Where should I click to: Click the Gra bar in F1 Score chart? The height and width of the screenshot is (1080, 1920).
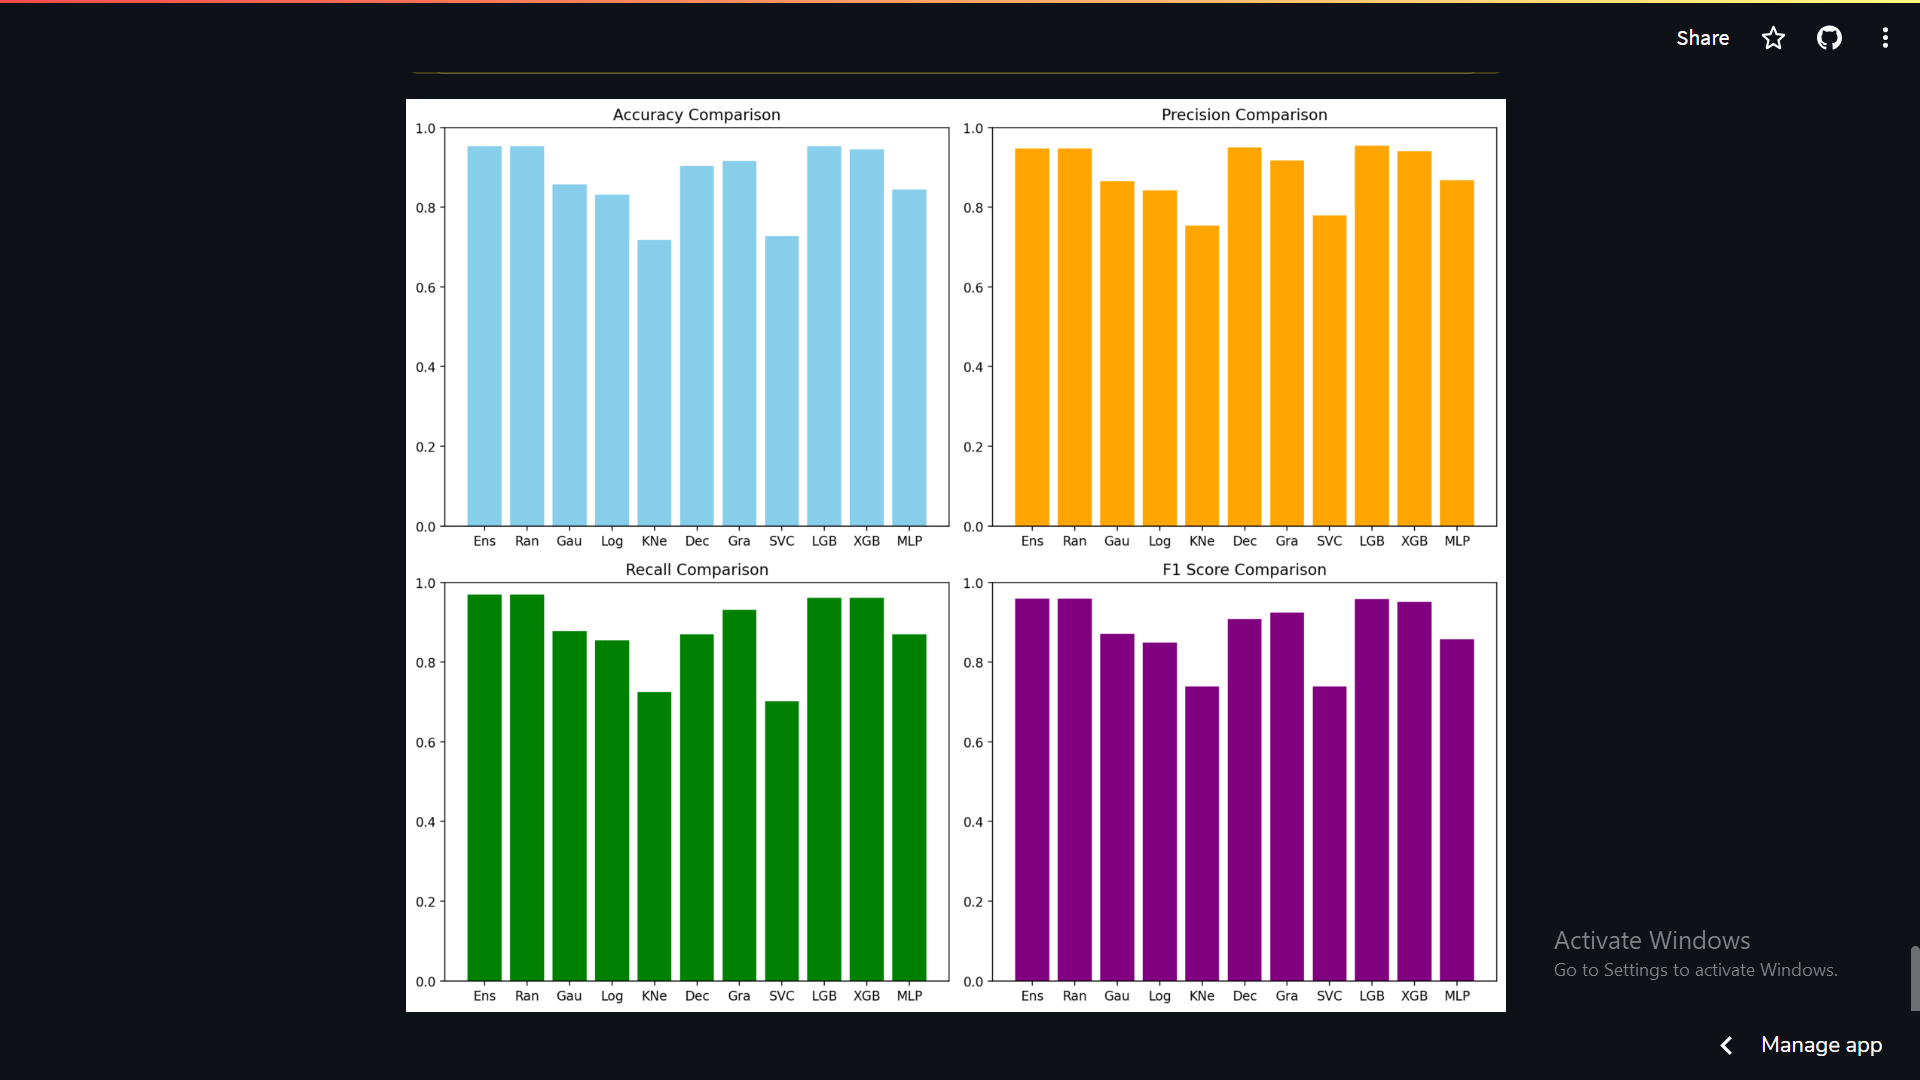tap(1286, 797)
